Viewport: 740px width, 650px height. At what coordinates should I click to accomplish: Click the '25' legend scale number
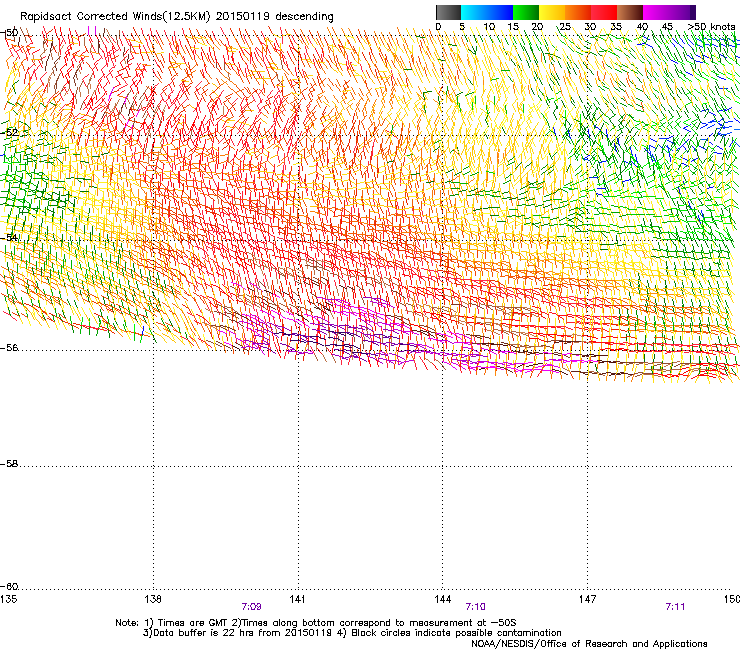tap(565, 27)
